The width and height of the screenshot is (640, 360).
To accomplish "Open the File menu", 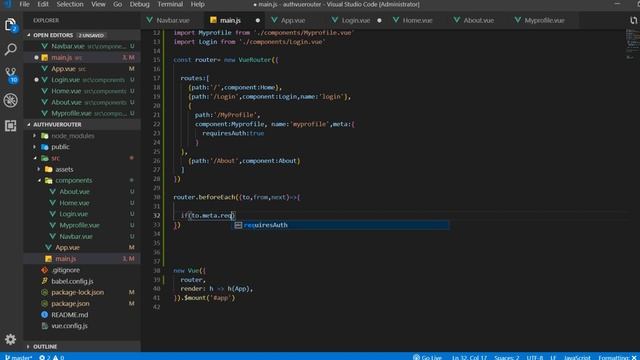I will pyautogui.click(x=24, y=4).
